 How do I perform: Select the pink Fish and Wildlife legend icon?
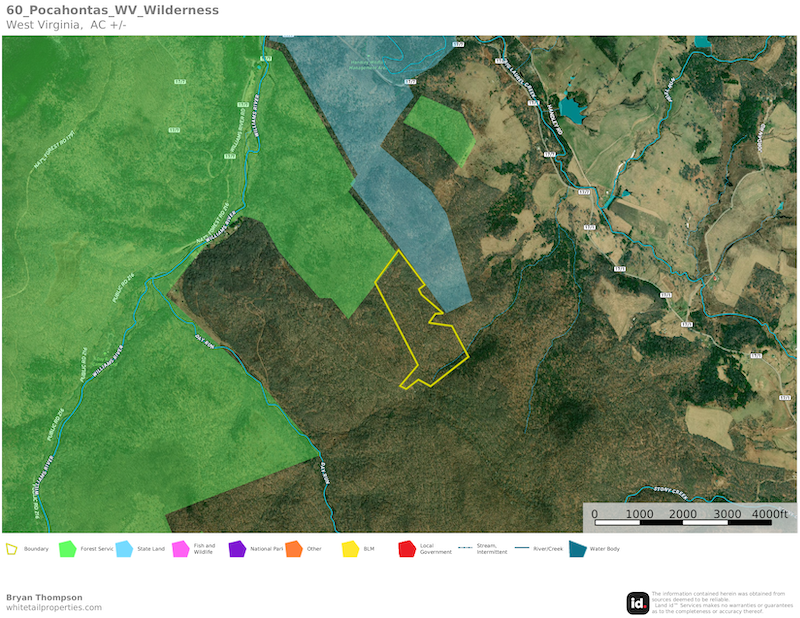[x=181, y=549]
